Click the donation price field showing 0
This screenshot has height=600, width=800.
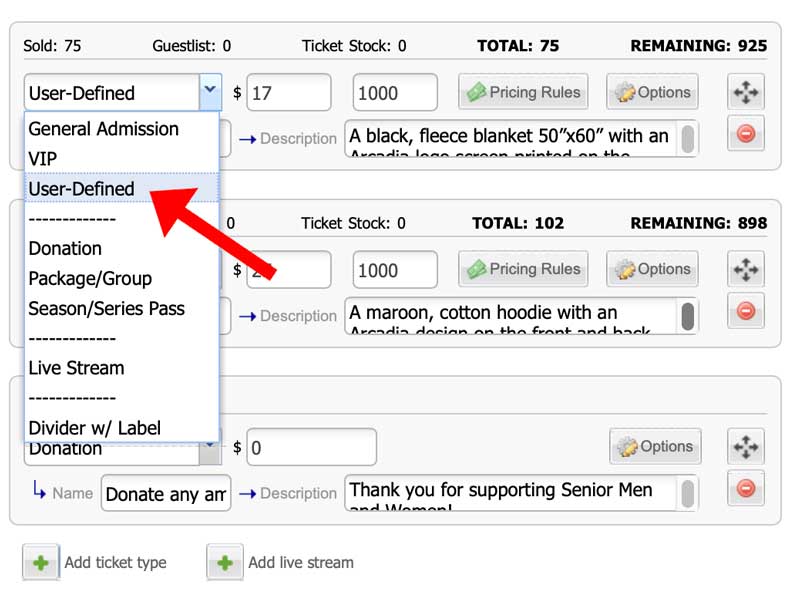311,447
